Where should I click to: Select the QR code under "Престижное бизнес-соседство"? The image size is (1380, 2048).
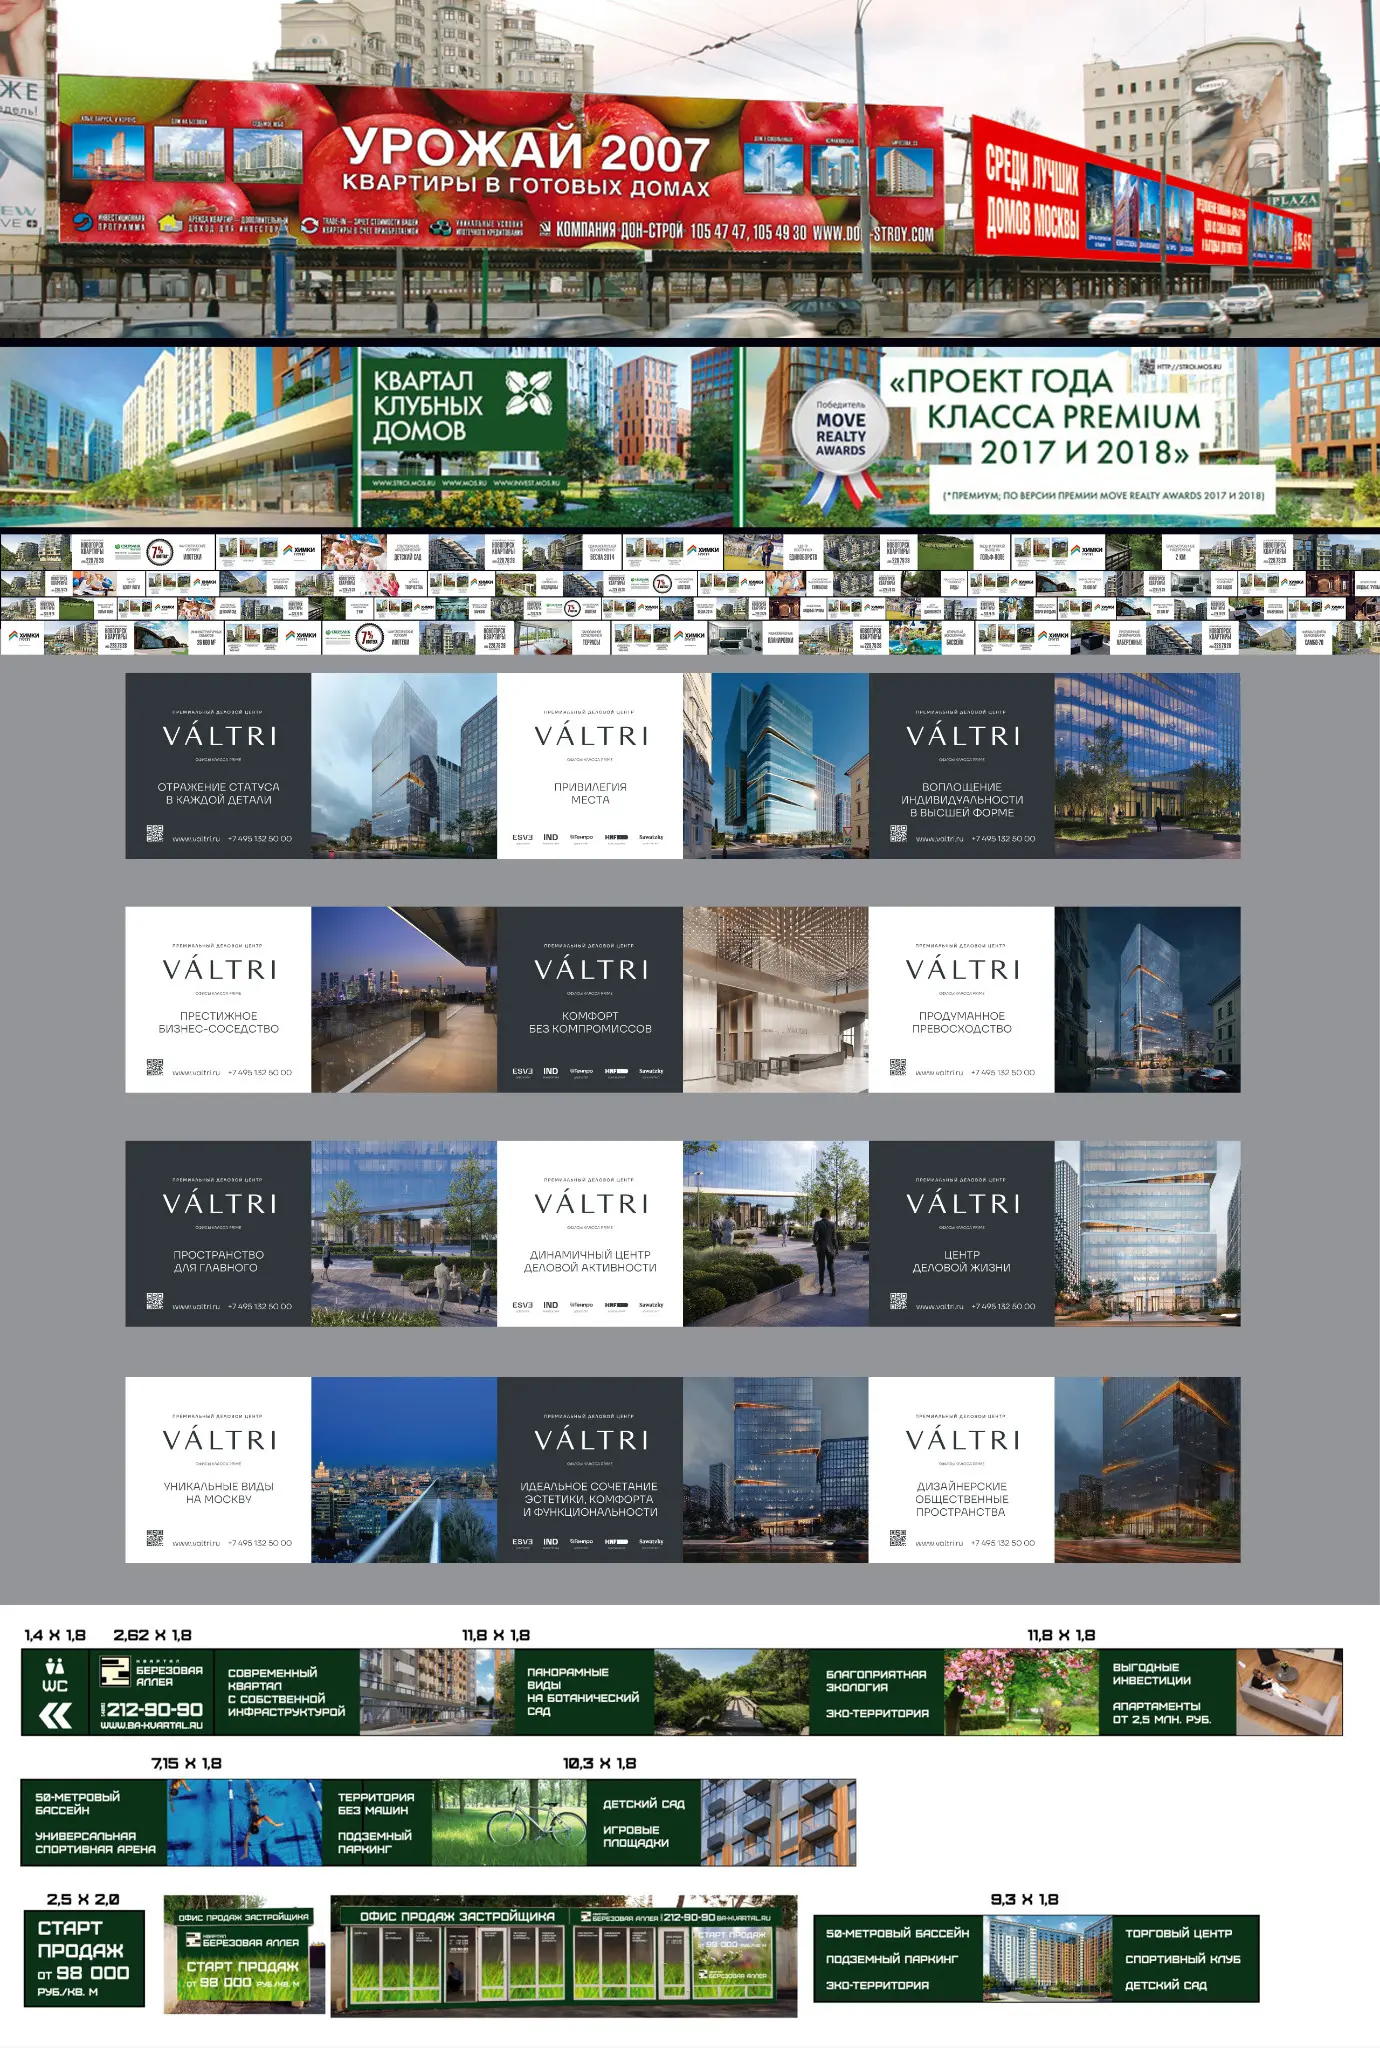pyautogui.click(x=155, y=1067)
